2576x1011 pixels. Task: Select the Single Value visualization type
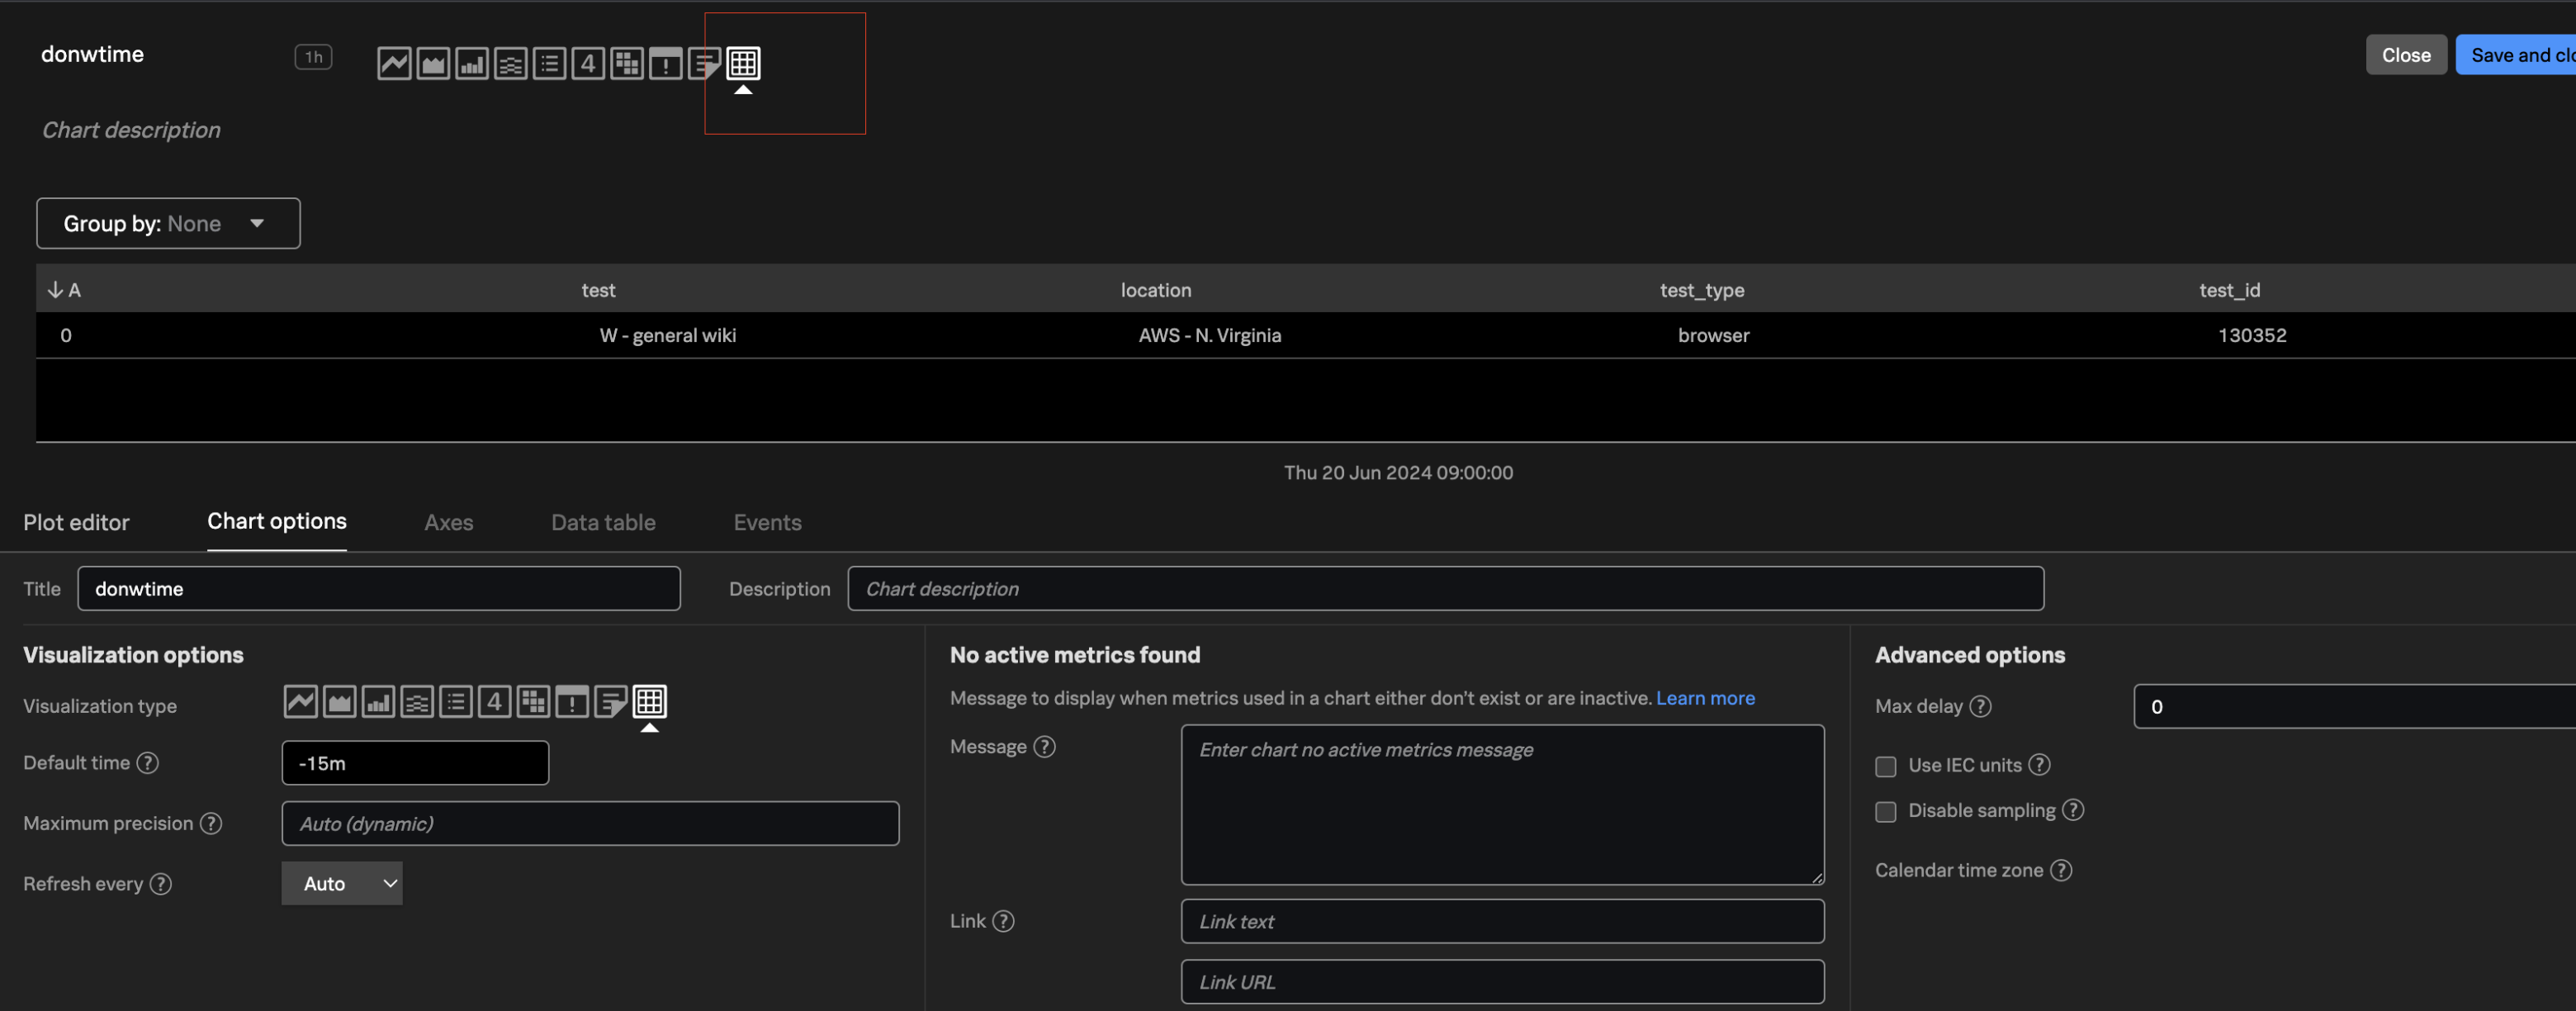coord(494,701)
